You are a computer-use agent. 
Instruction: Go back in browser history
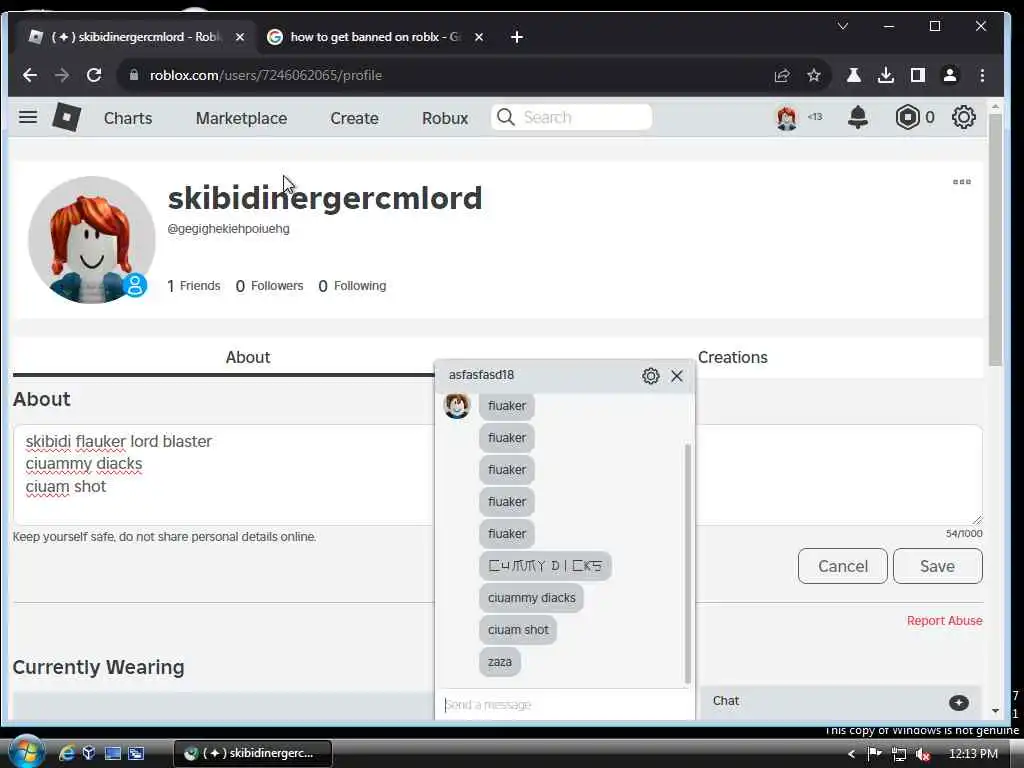click(30, 75)
